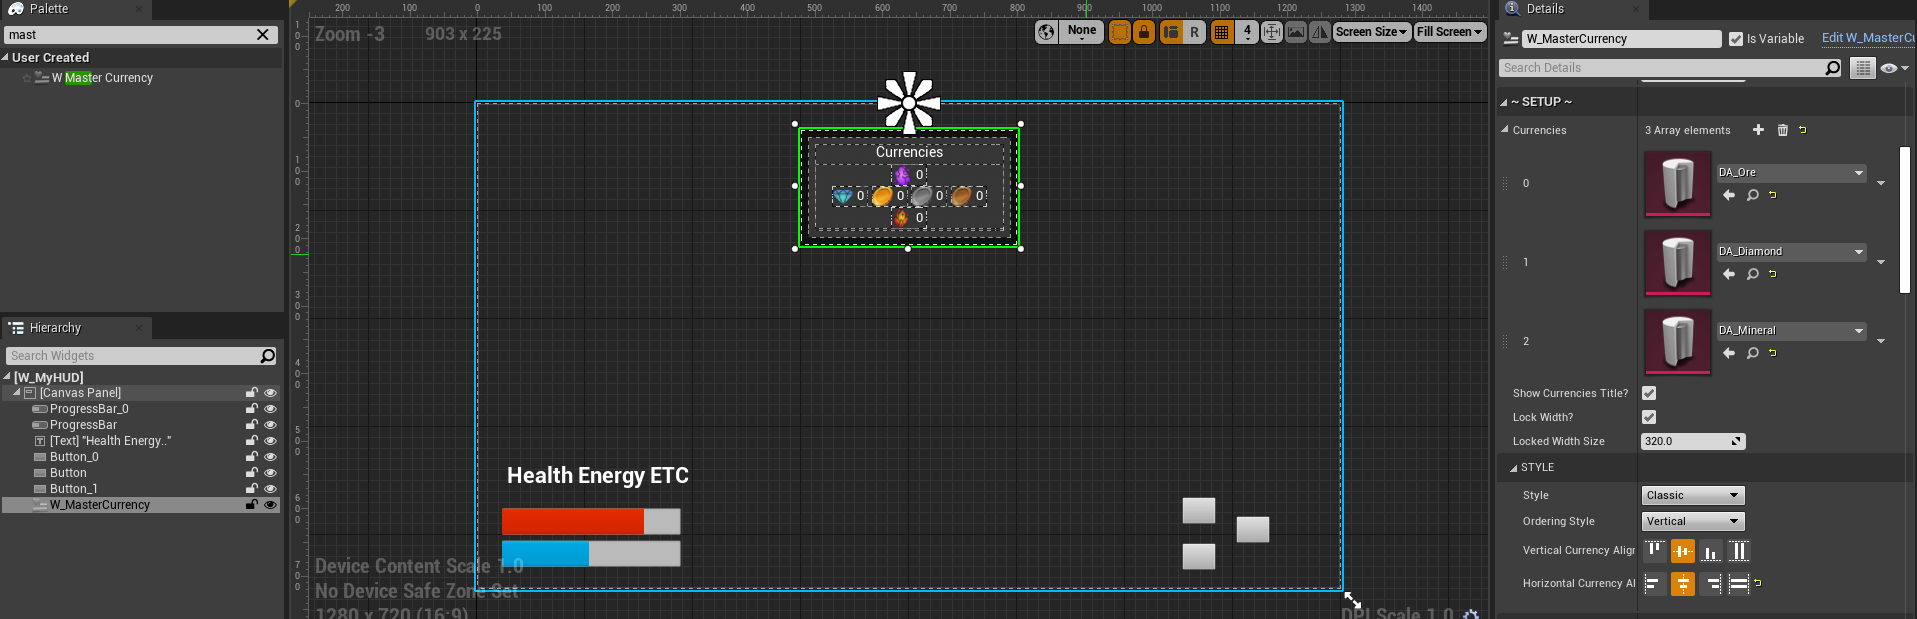Image resolution: width=1917 pixels, height=619 pixels.
Task: Open the Fill Screen dropdown
Action: (x=1450, y=32)
